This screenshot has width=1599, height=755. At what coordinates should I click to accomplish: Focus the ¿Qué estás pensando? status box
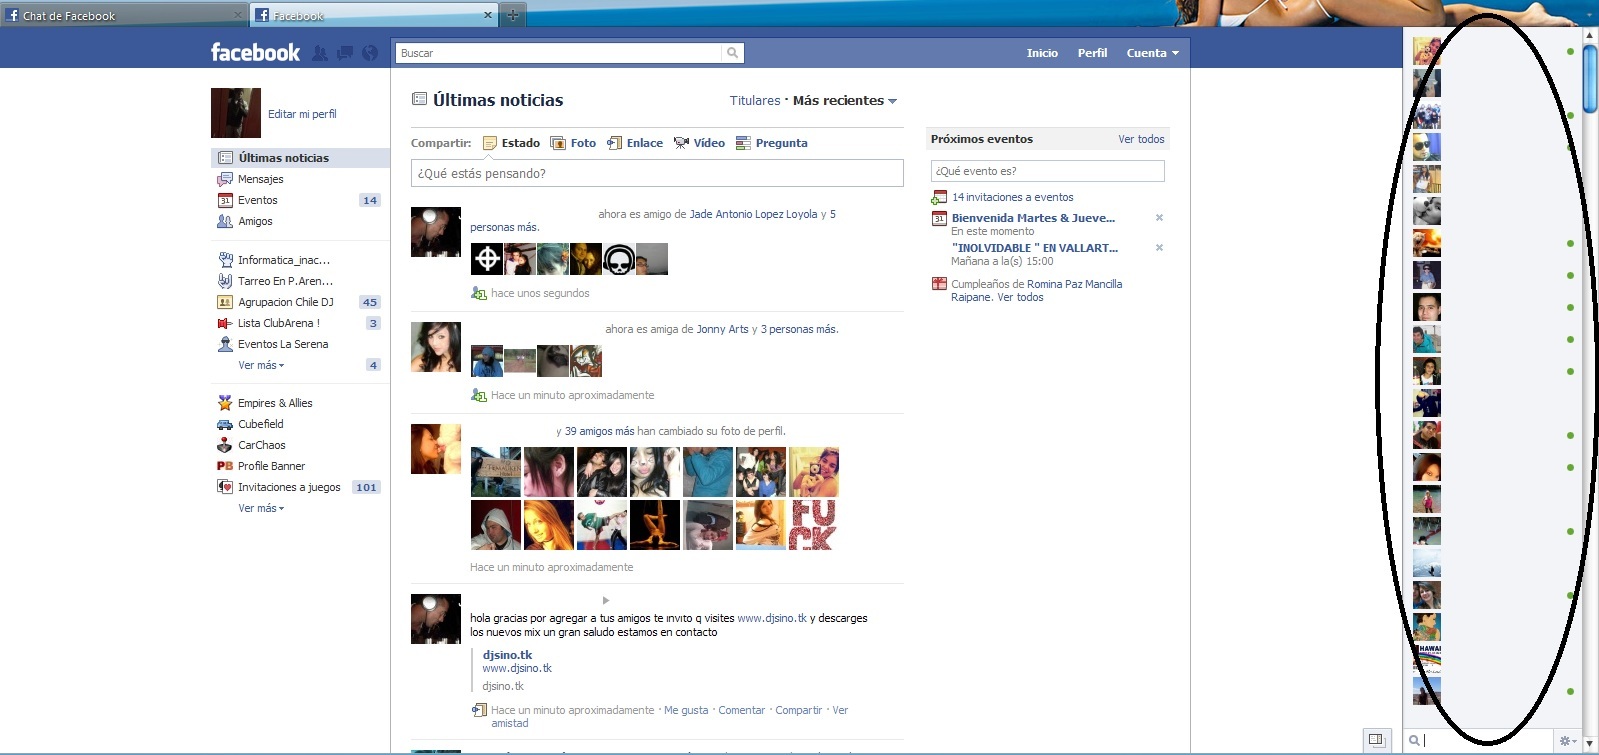coord(657,173)
